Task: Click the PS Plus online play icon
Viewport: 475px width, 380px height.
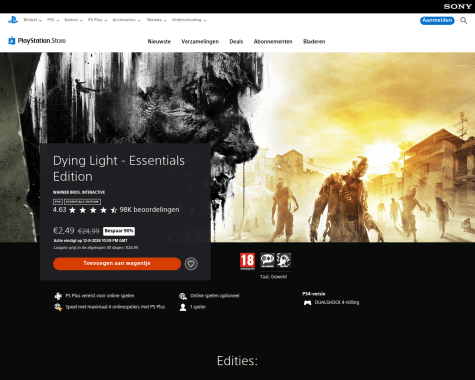Action: [58, 296]
